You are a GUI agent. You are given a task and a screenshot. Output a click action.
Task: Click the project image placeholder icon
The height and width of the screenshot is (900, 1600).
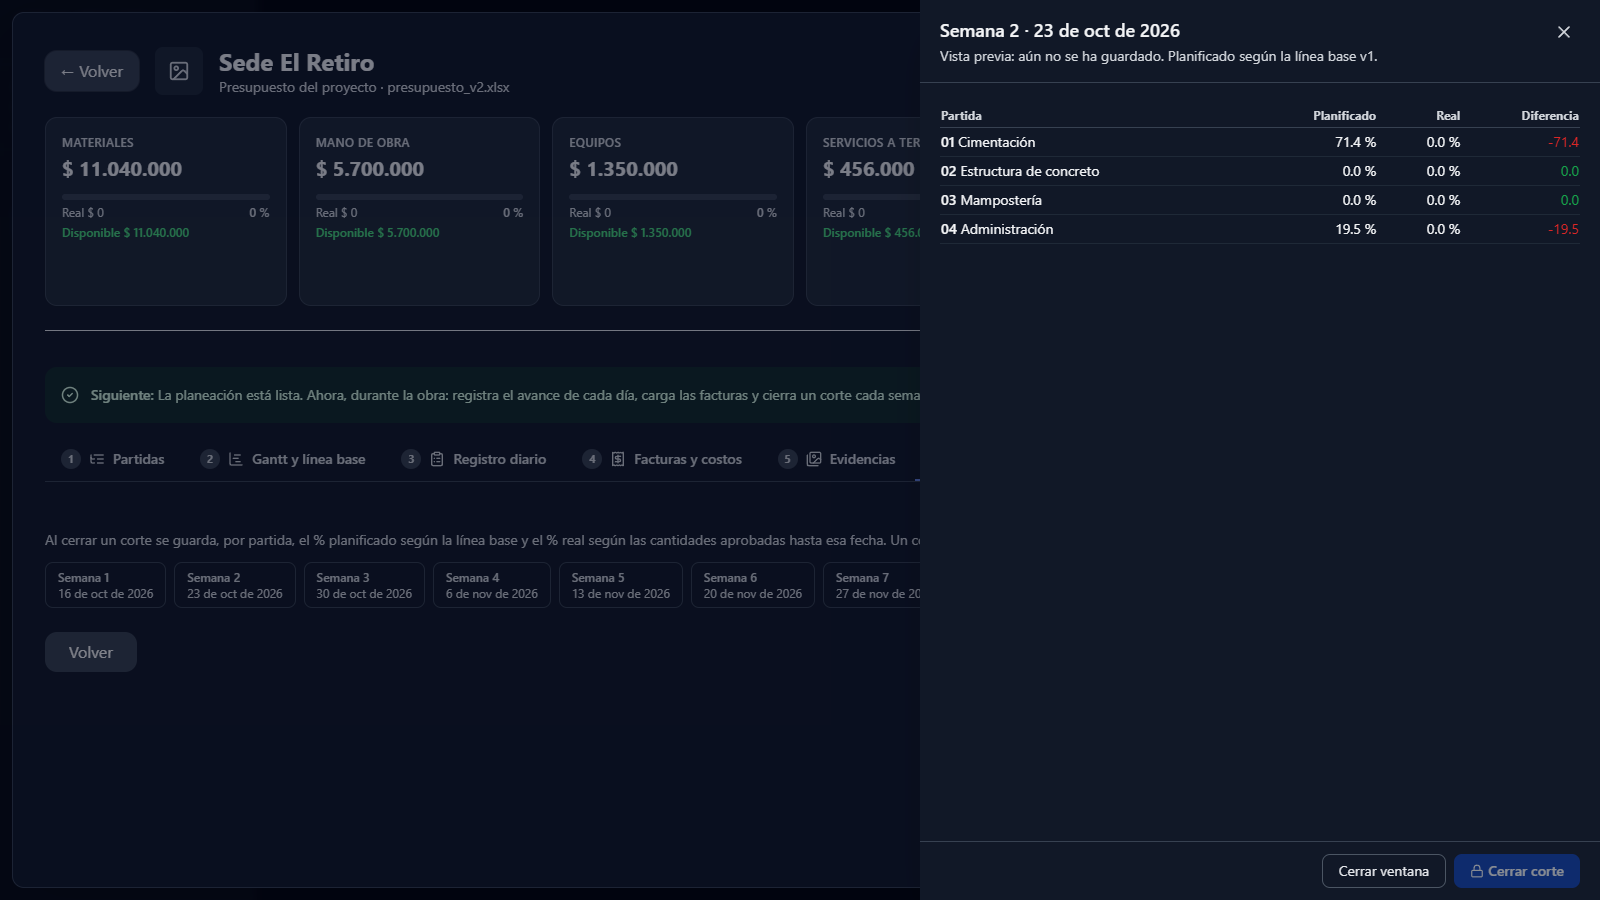click(179, 71)
